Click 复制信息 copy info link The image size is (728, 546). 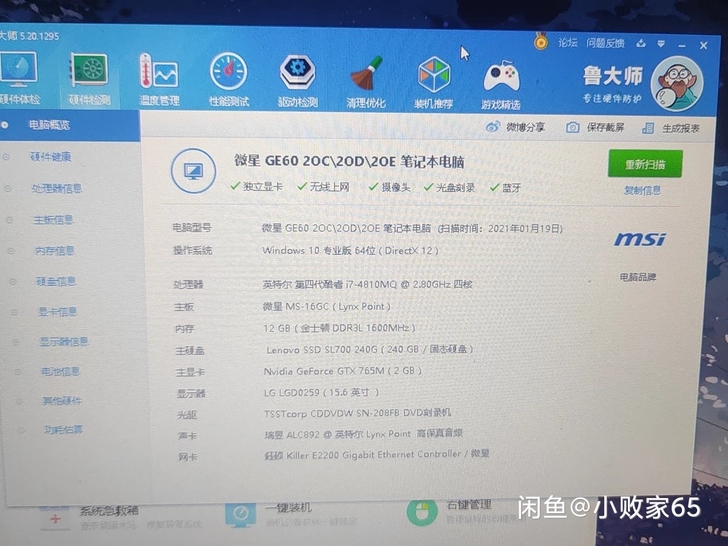pos(642,190)
